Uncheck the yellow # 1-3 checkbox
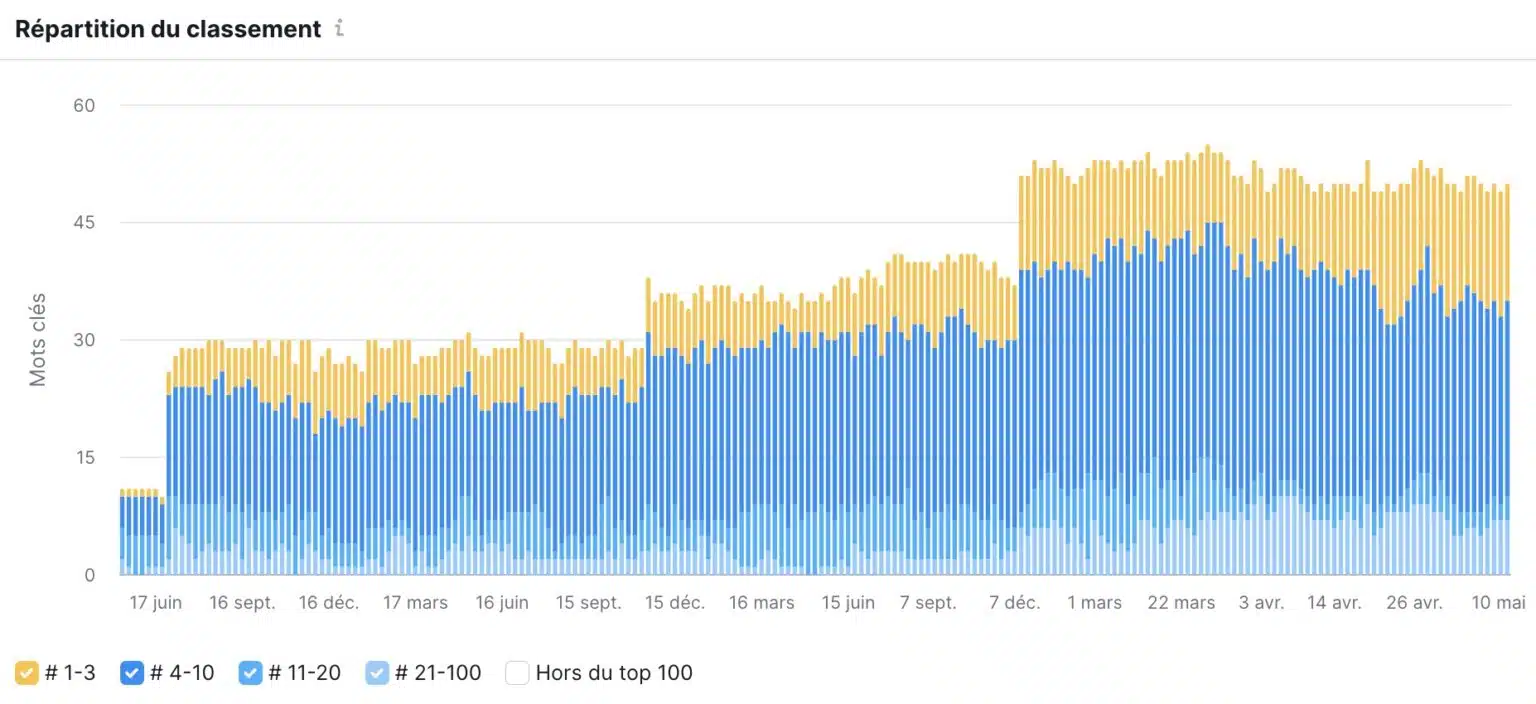 27,673
